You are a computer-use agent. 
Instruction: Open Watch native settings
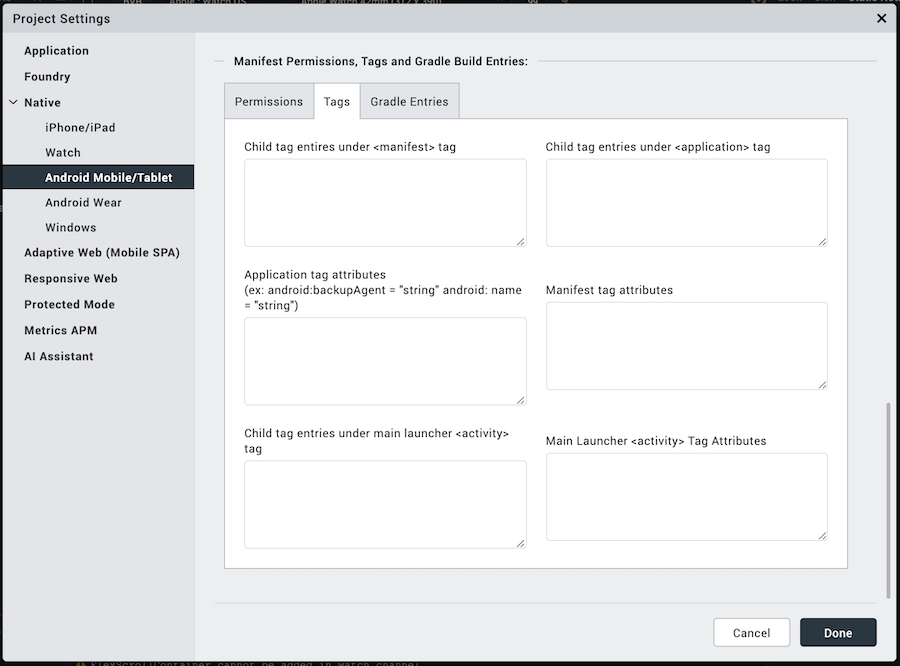pyautogui.click(x=63, y=153)
